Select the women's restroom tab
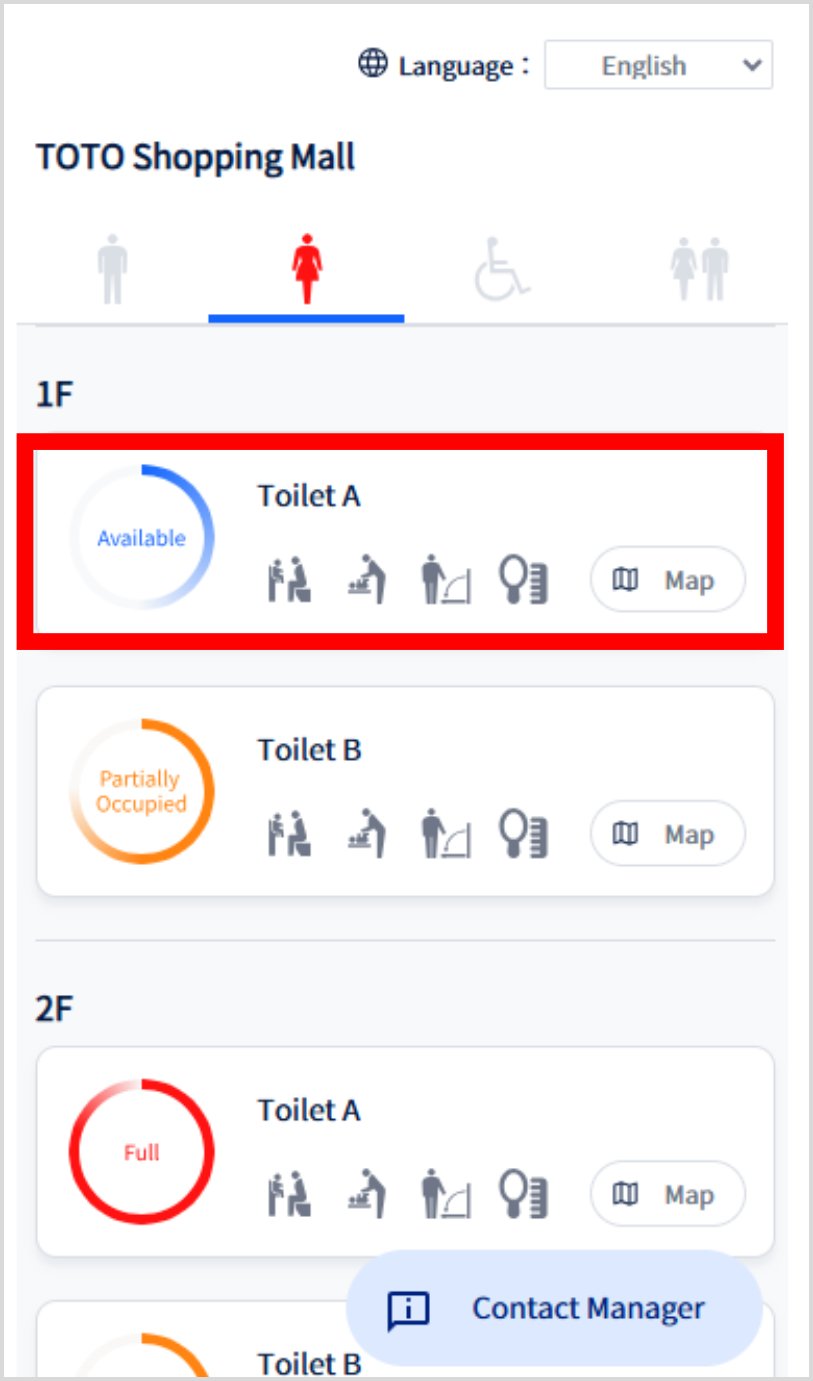This screenshot has height=1381, width=813. (306, 269)
